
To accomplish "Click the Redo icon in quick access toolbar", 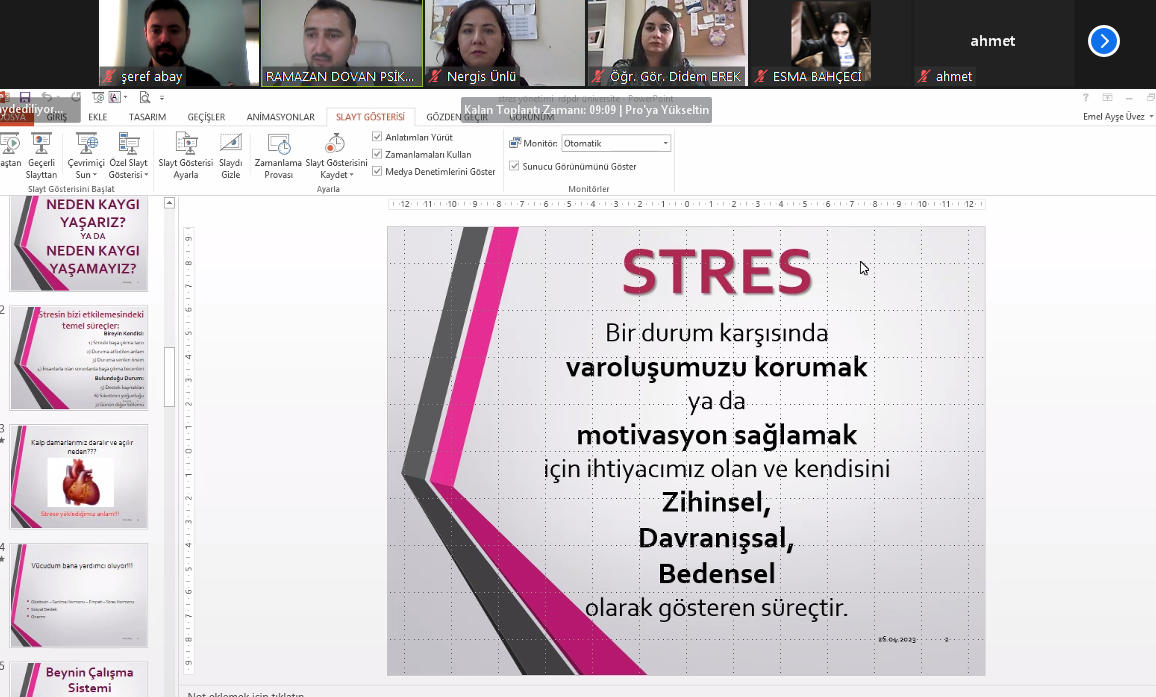I will click(75, 97).
